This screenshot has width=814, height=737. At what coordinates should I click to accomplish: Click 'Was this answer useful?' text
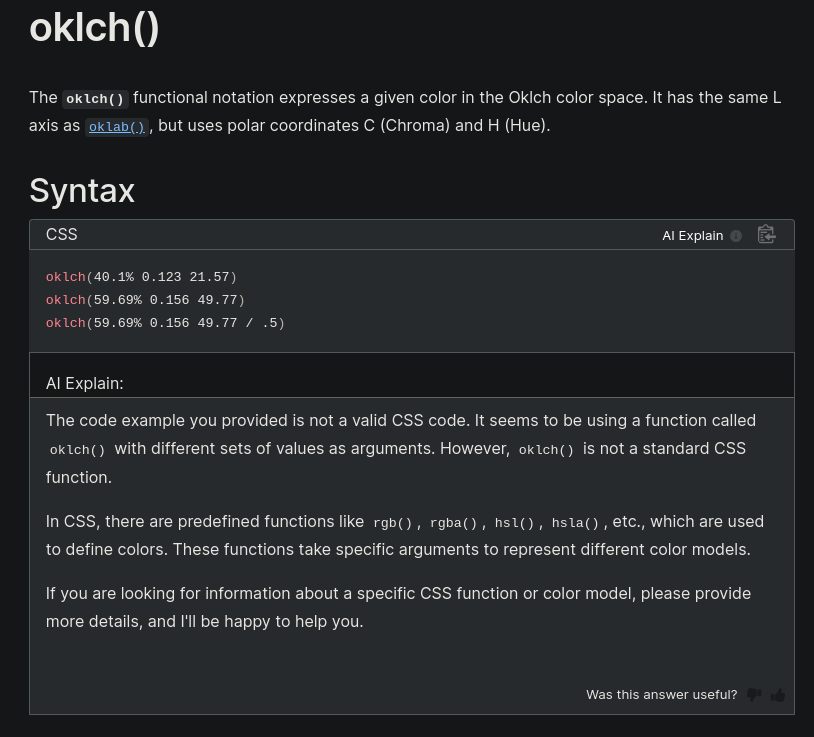pos(661,695)
